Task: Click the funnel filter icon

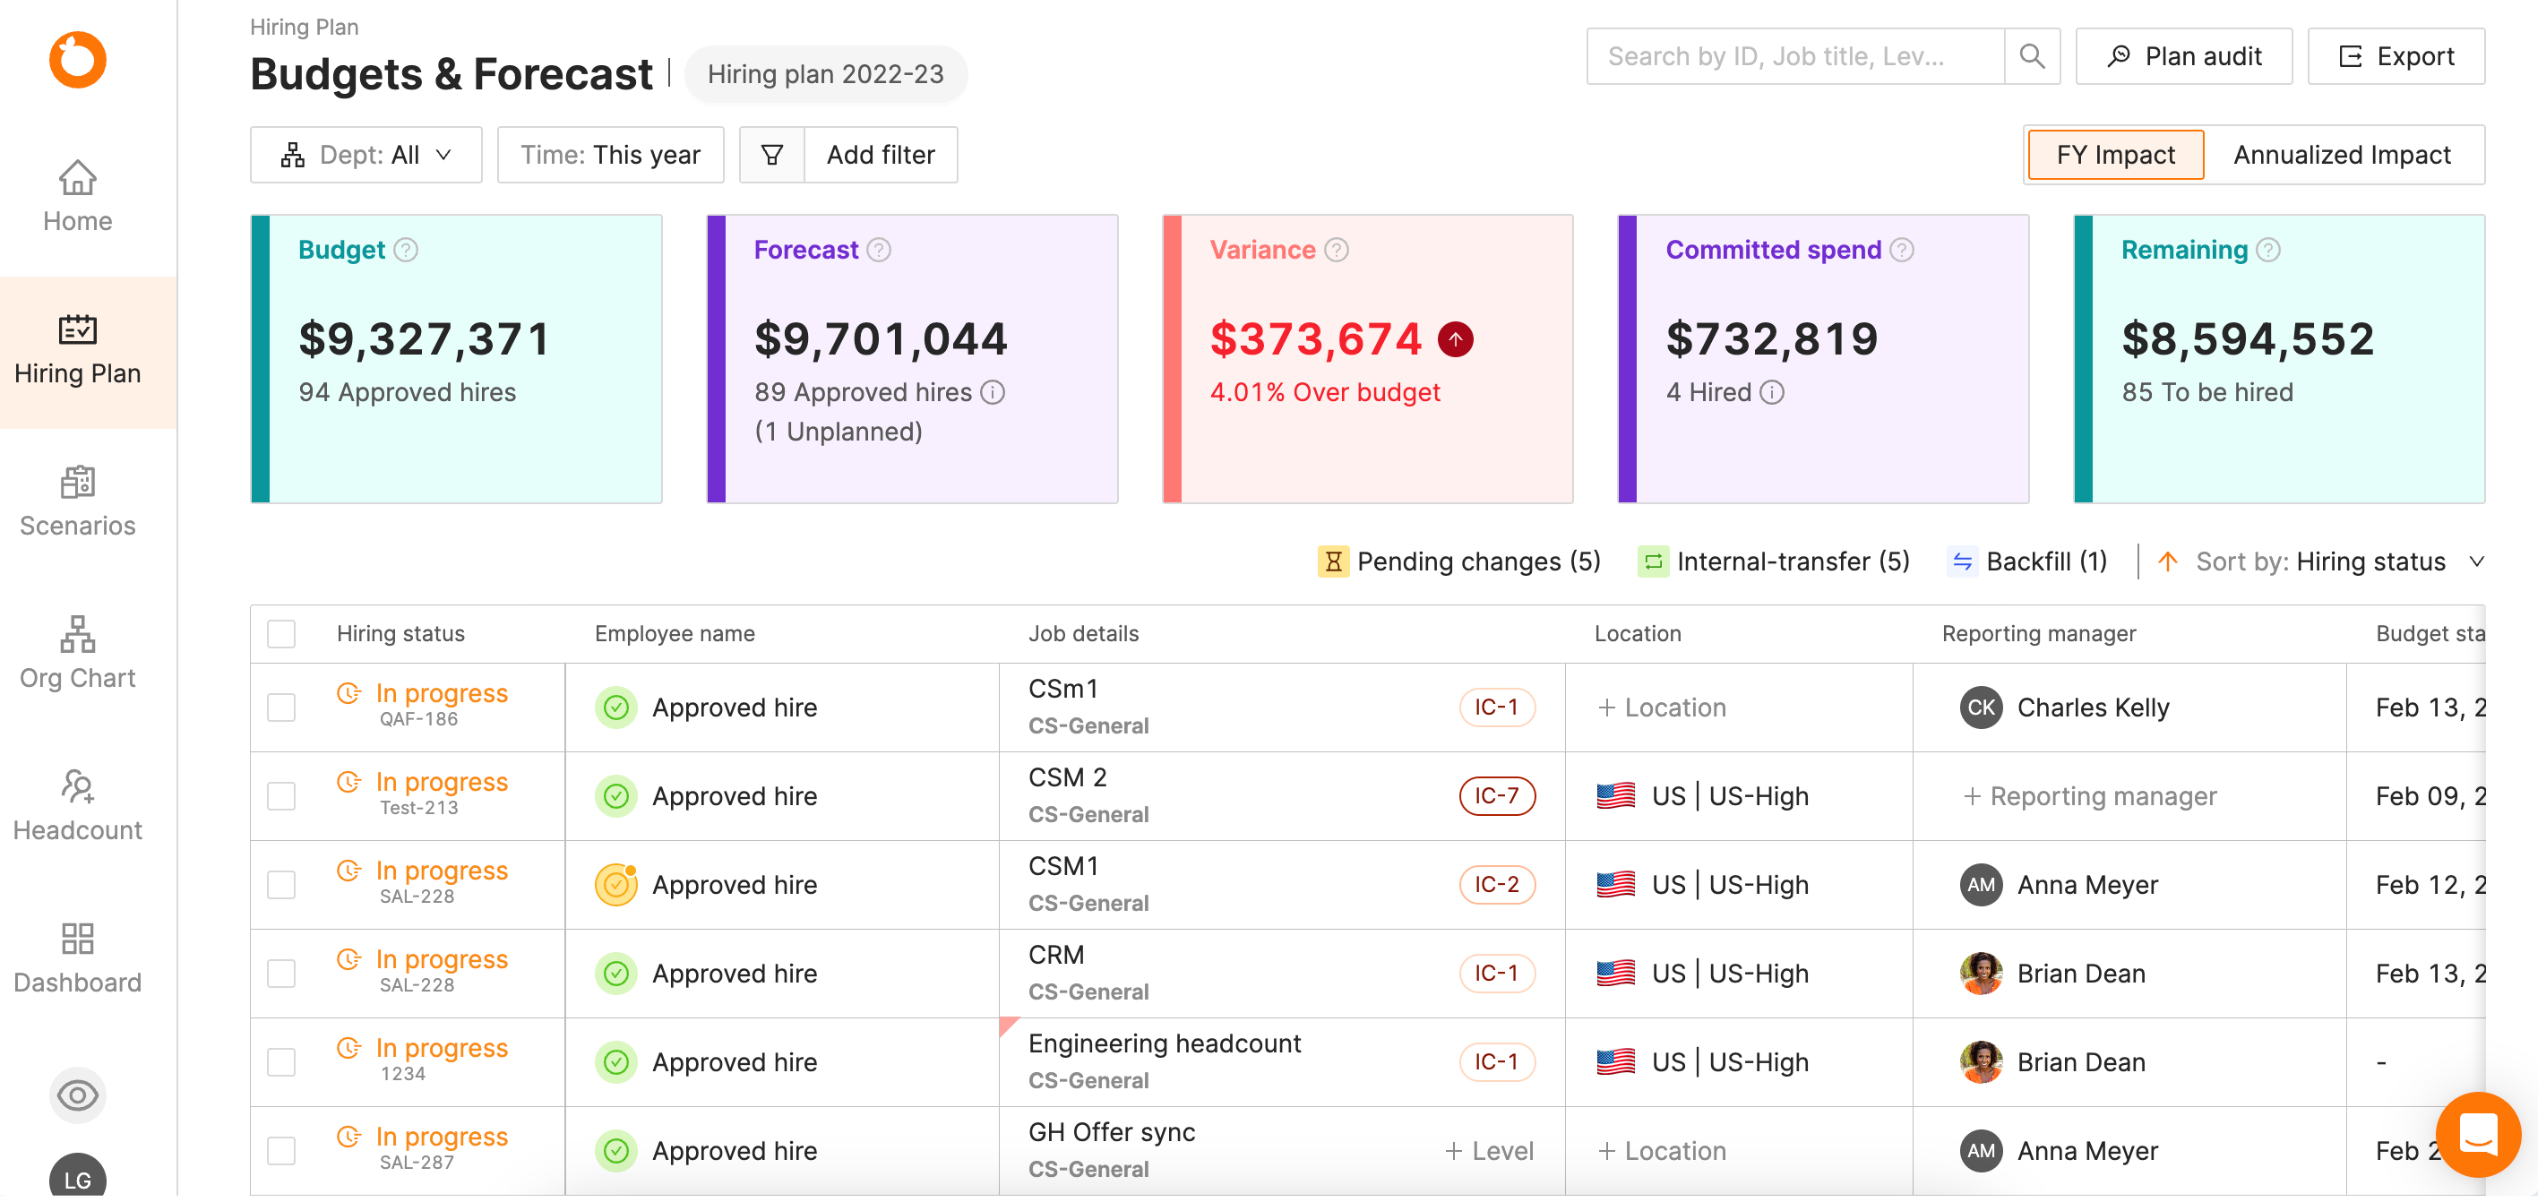Action: pyautogui.click(x=771, y=155)
